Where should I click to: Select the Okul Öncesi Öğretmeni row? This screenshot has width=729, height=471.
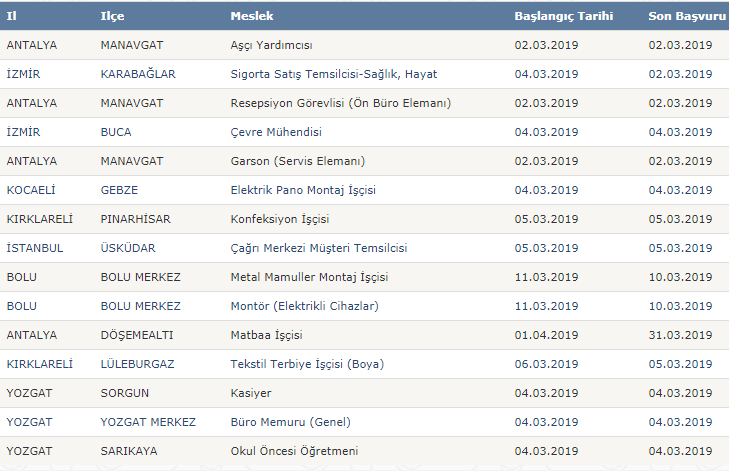364,451
